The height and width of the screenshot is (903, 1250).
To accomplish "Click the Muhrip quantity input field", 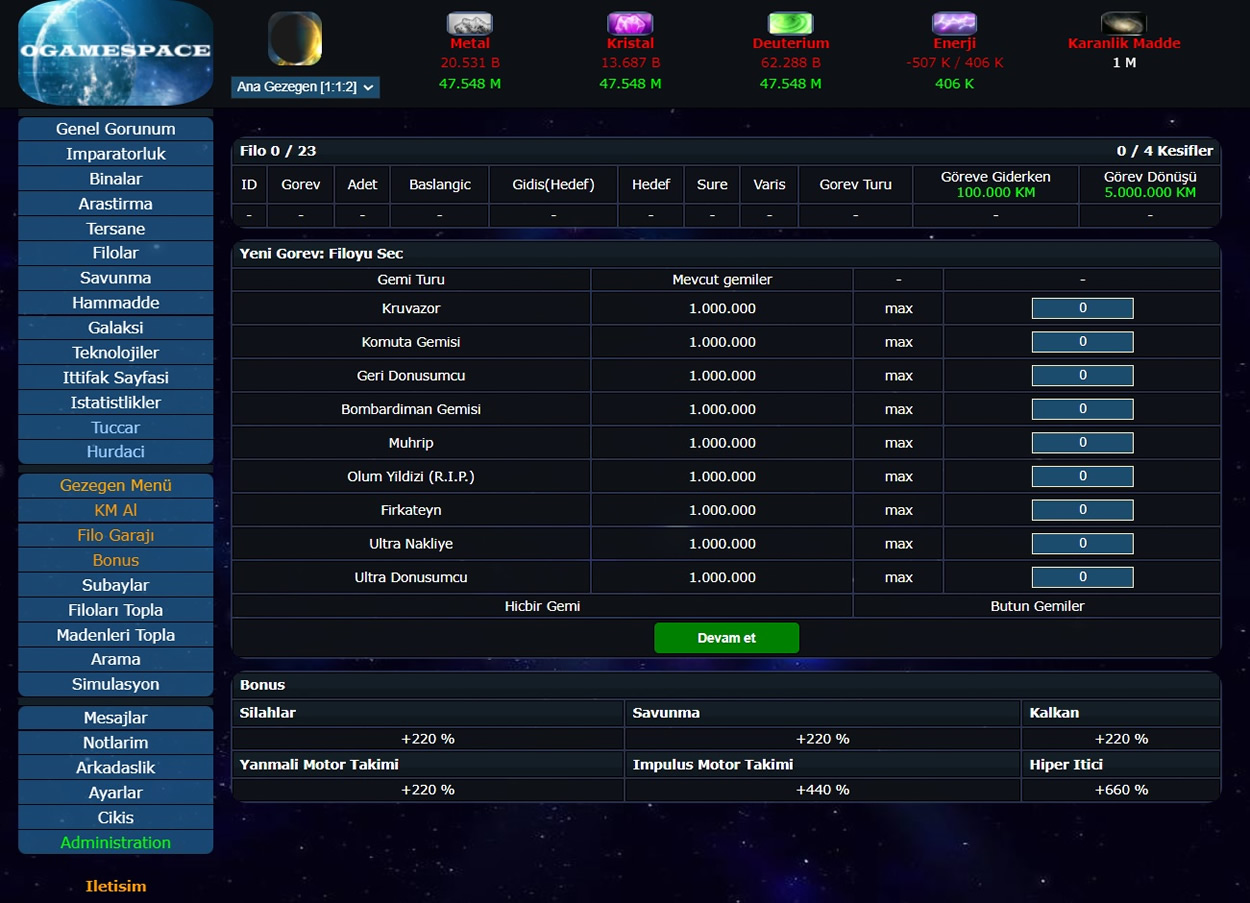I will click(1082, 443).
